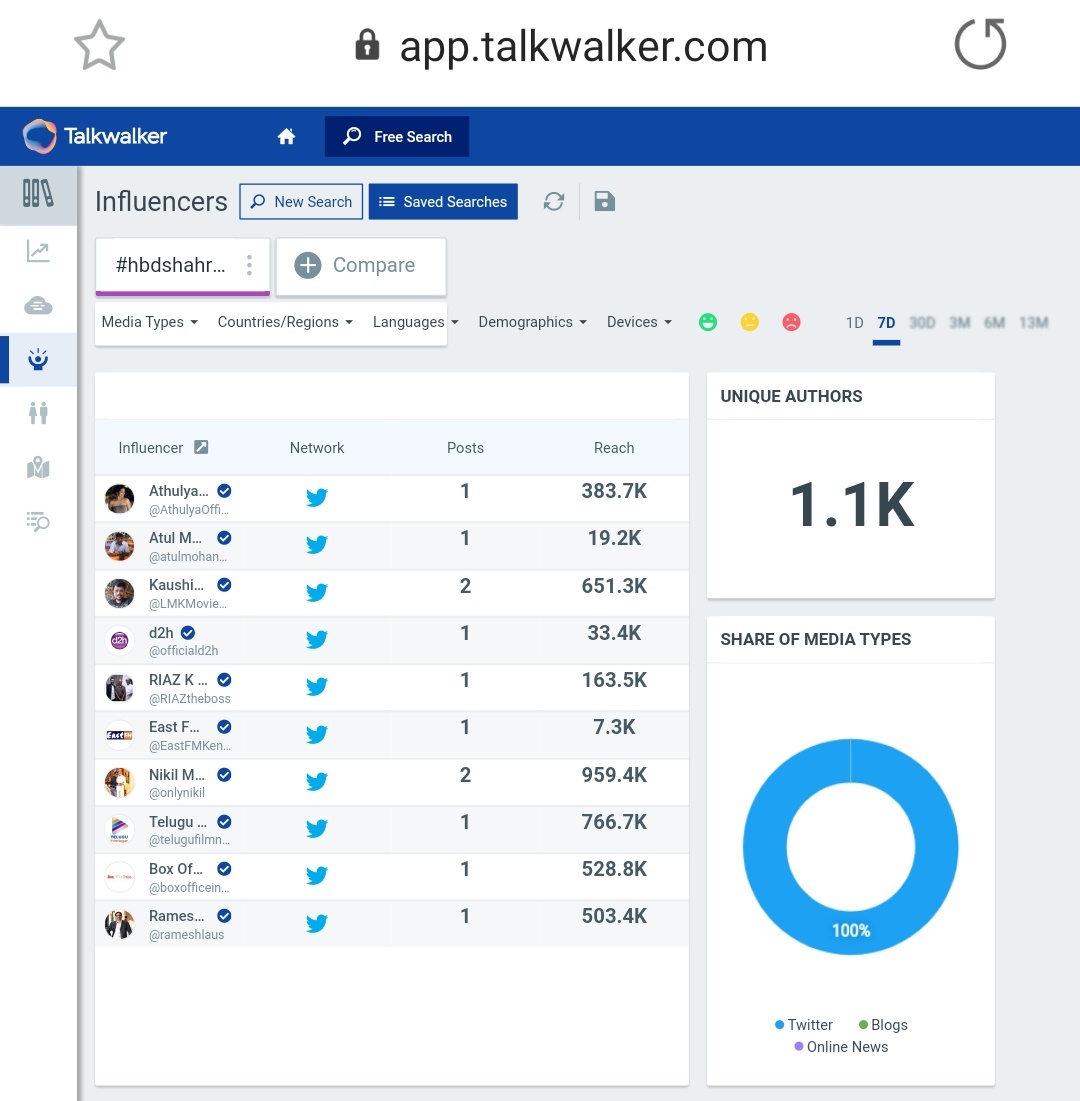Open Saved Searches

(x=443, y=202)
